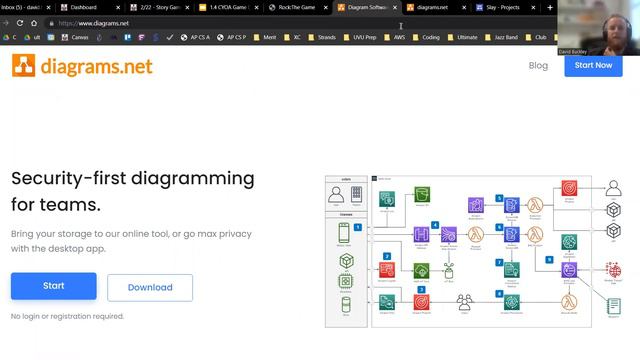Close the 1.4 CYOA Game tab

[x=256, y=7]
